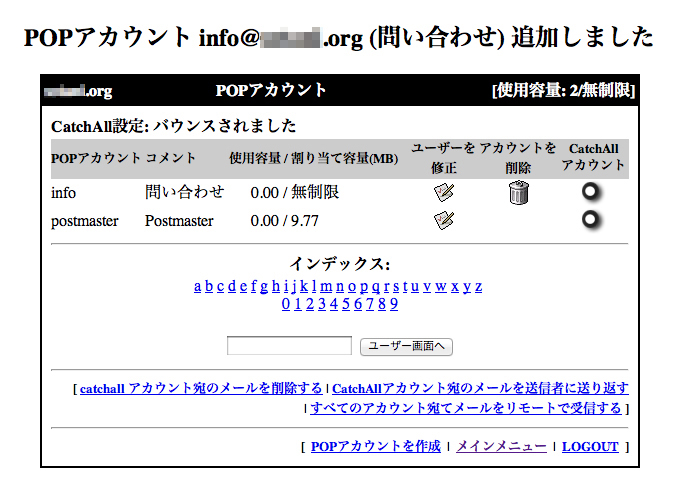The height and width of the screenshot is (498, 676).
Task: Open index letter q
Action: tap(376, 286)
